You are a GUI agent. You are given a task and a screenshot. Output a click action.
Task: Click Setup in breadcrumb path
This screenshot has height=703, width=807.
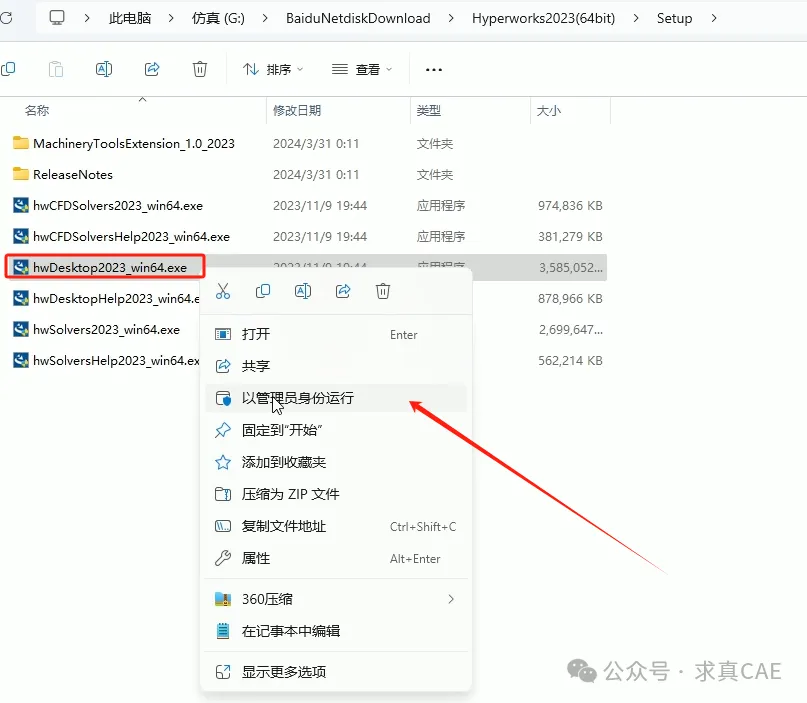point(674,19)
